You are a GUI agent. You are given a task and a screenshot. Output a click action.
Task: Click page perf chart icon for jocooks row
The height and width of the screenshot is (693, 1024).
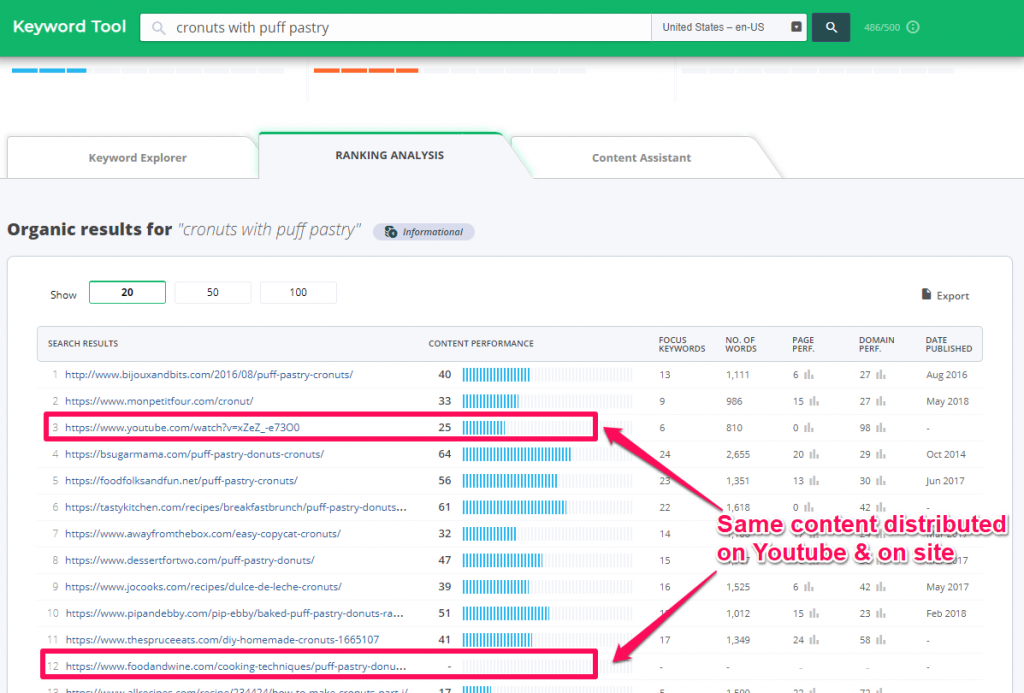809,587
